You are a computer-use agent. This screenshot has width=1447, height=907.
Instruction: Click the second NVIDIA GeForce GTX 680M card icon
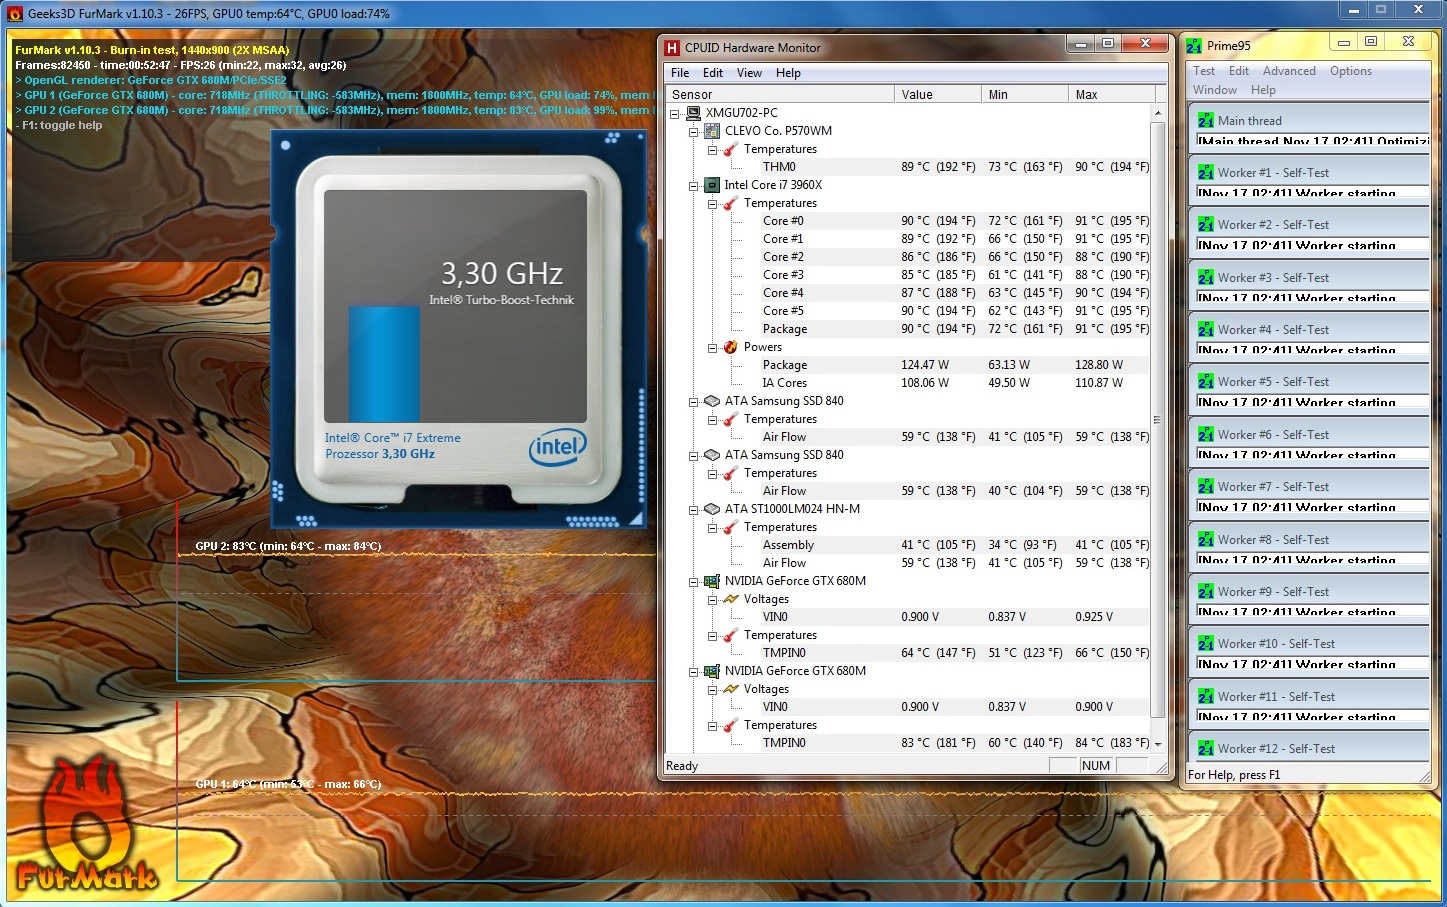pos(712,671)
